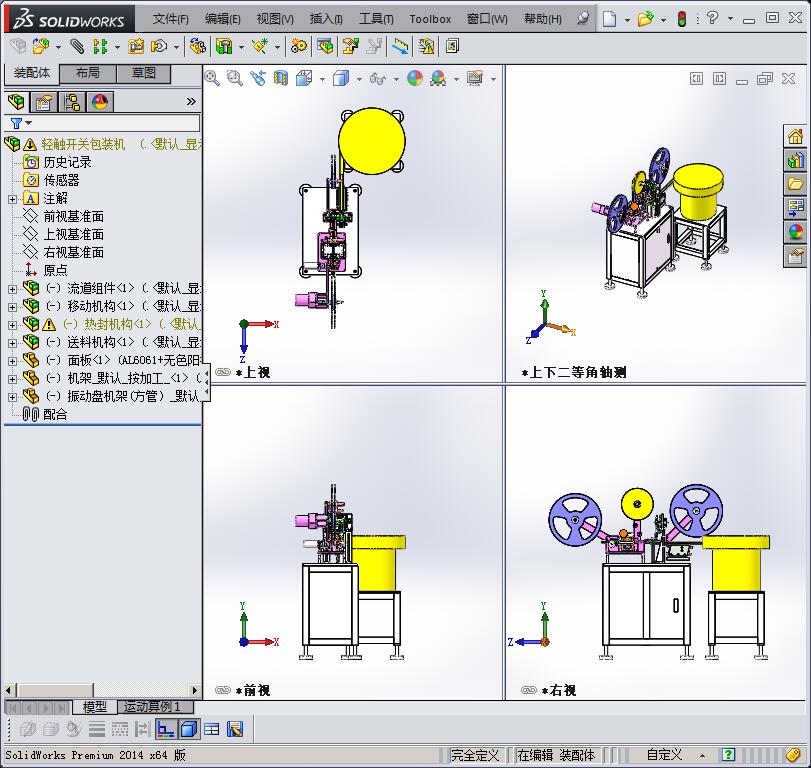Screen dimensions: 811x768
Task: Click the SolidWorks Resources house icon
Action: pos(795,137)
